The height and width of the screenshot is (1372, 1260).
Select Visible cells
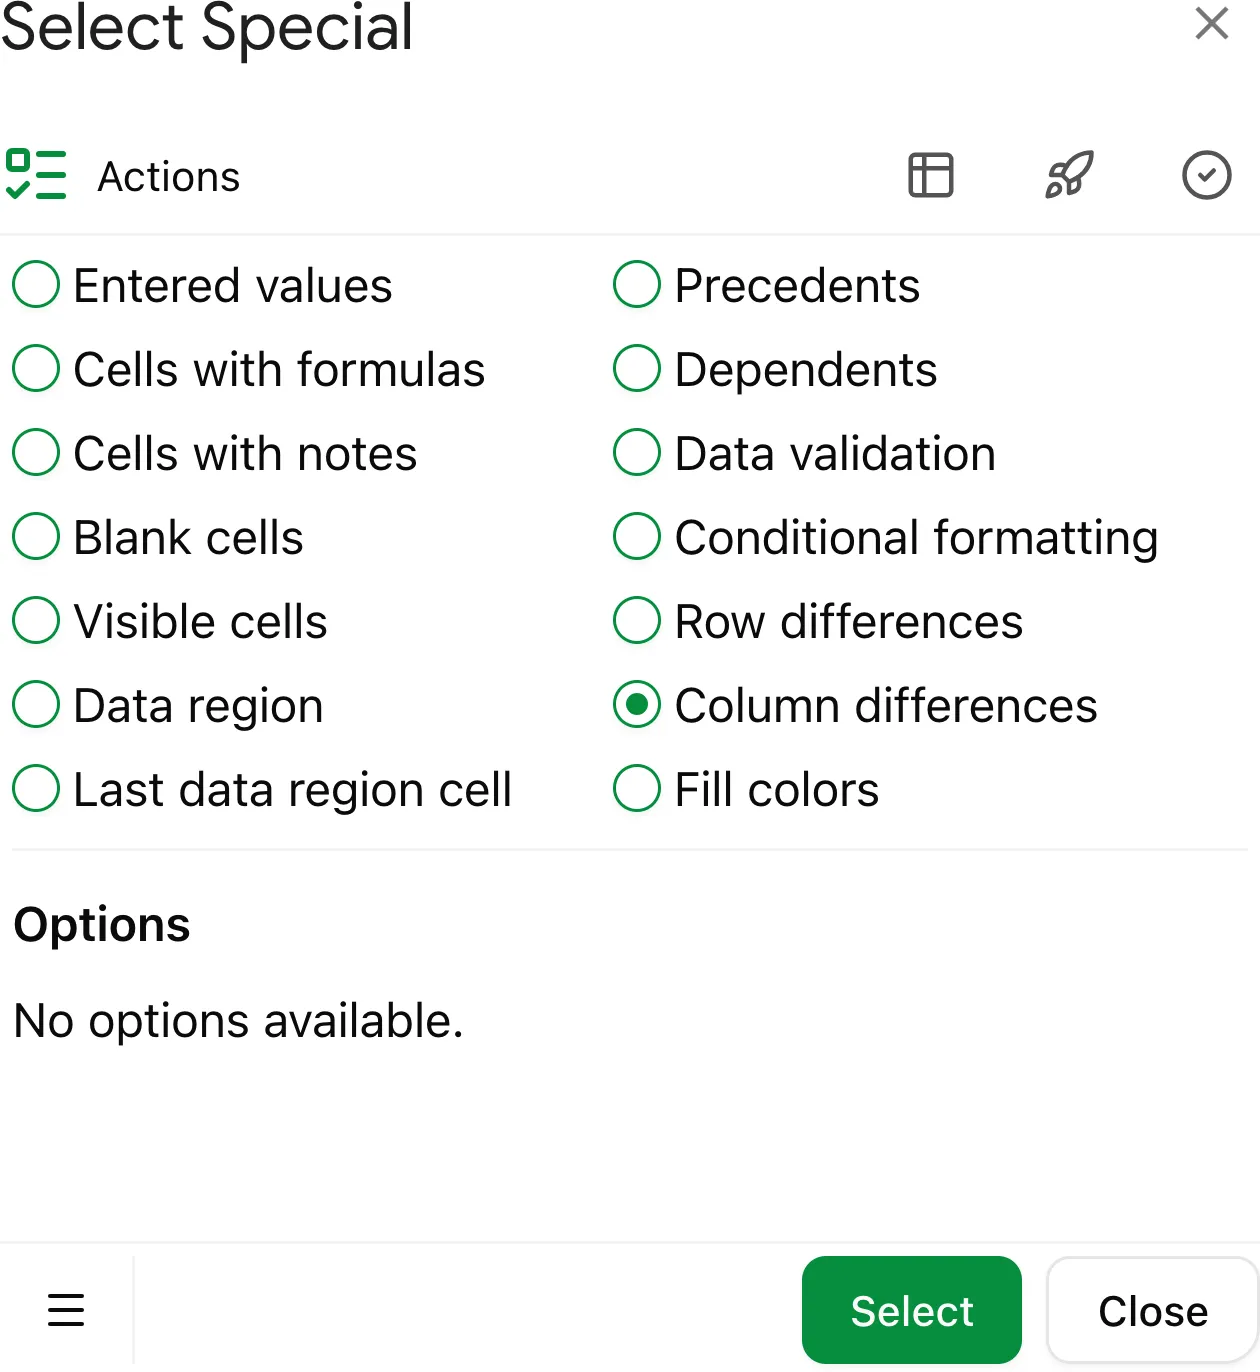pos(35,620)
